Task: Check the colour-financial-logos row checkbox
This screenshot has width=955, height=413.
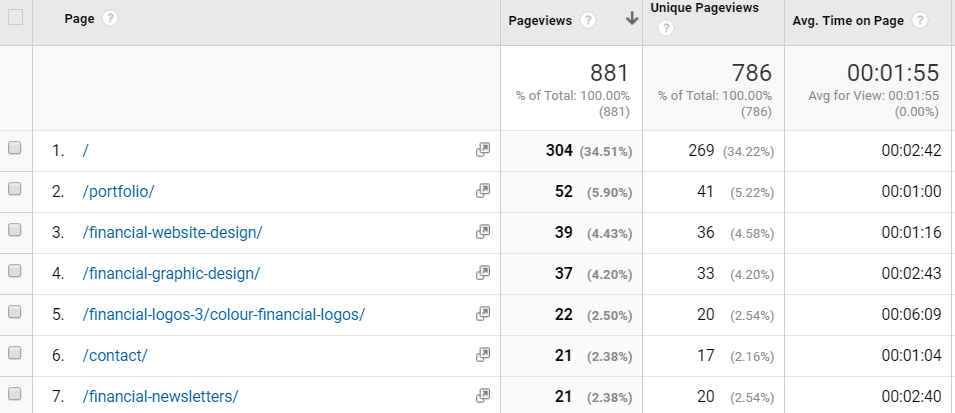Action: [x=15, y=312]
